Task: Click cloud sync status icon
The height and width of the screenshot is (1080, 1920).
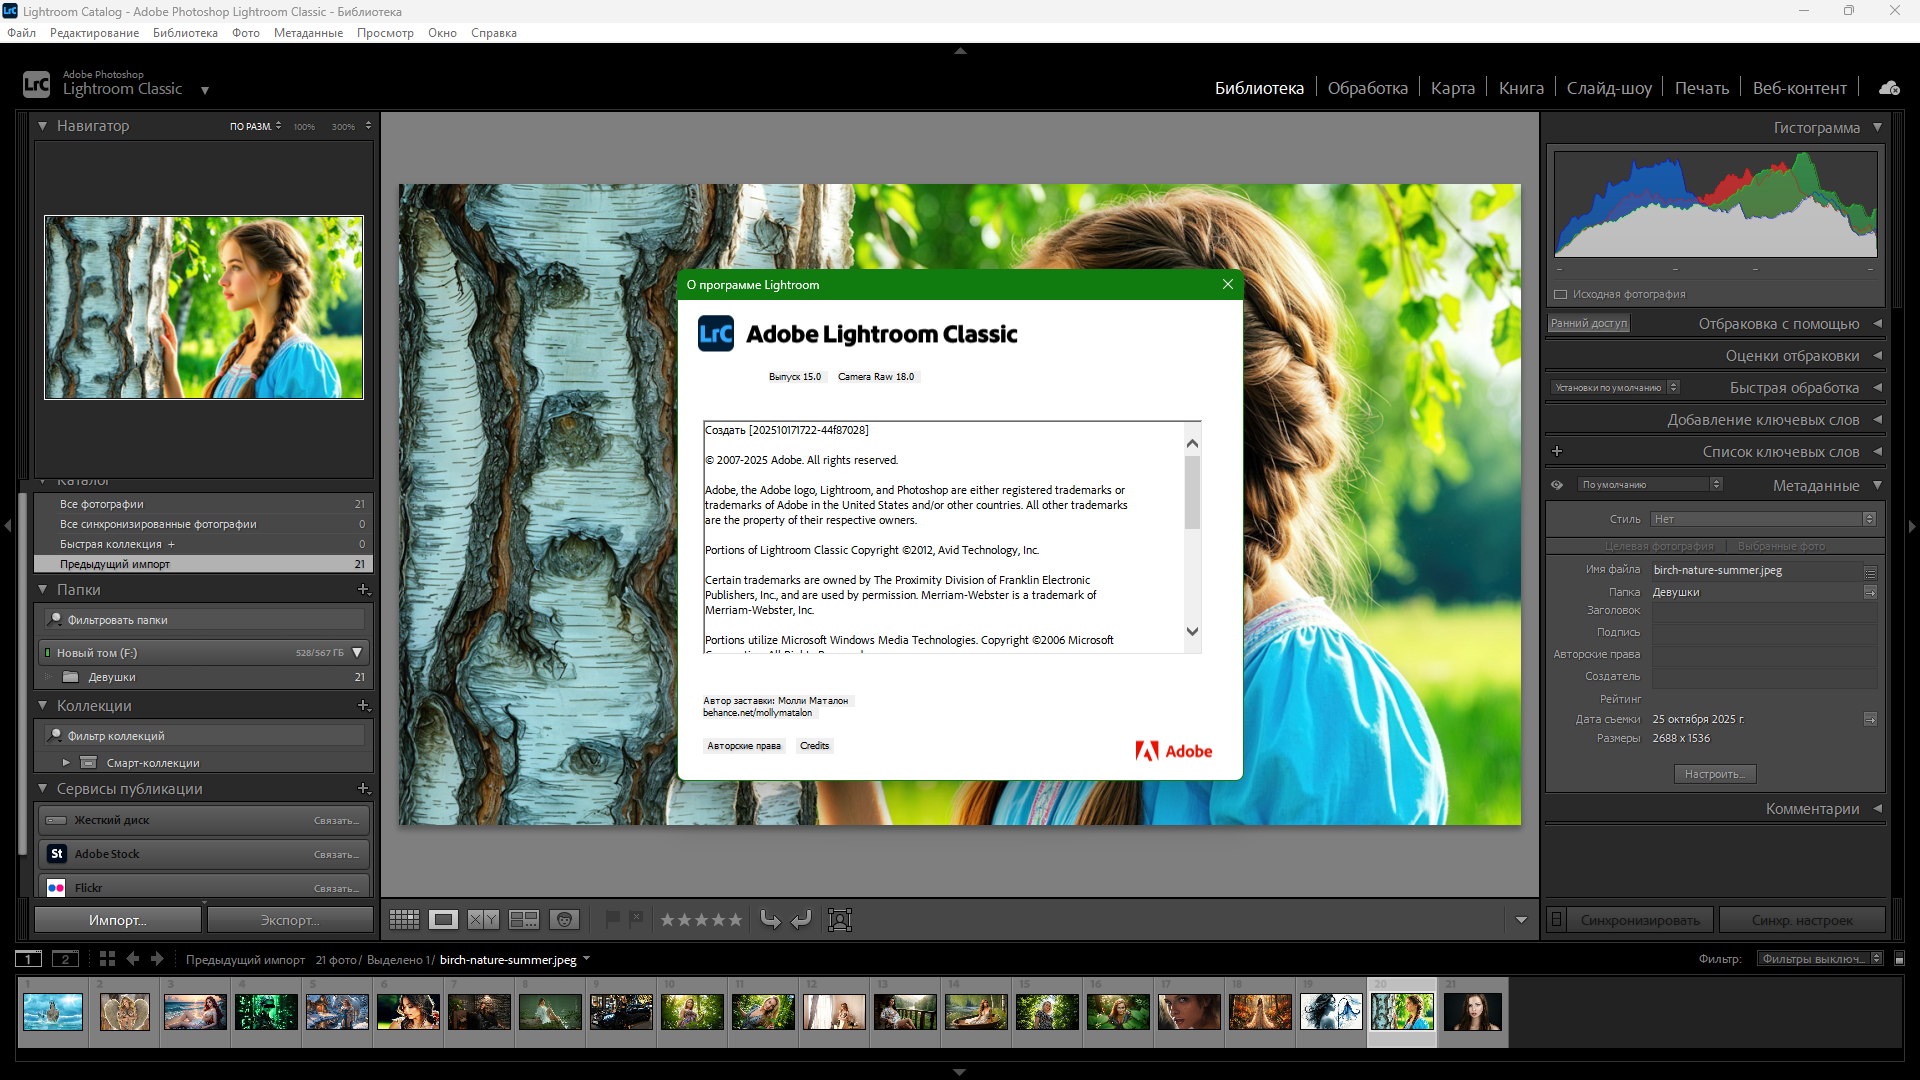Action: point(1889,88)
